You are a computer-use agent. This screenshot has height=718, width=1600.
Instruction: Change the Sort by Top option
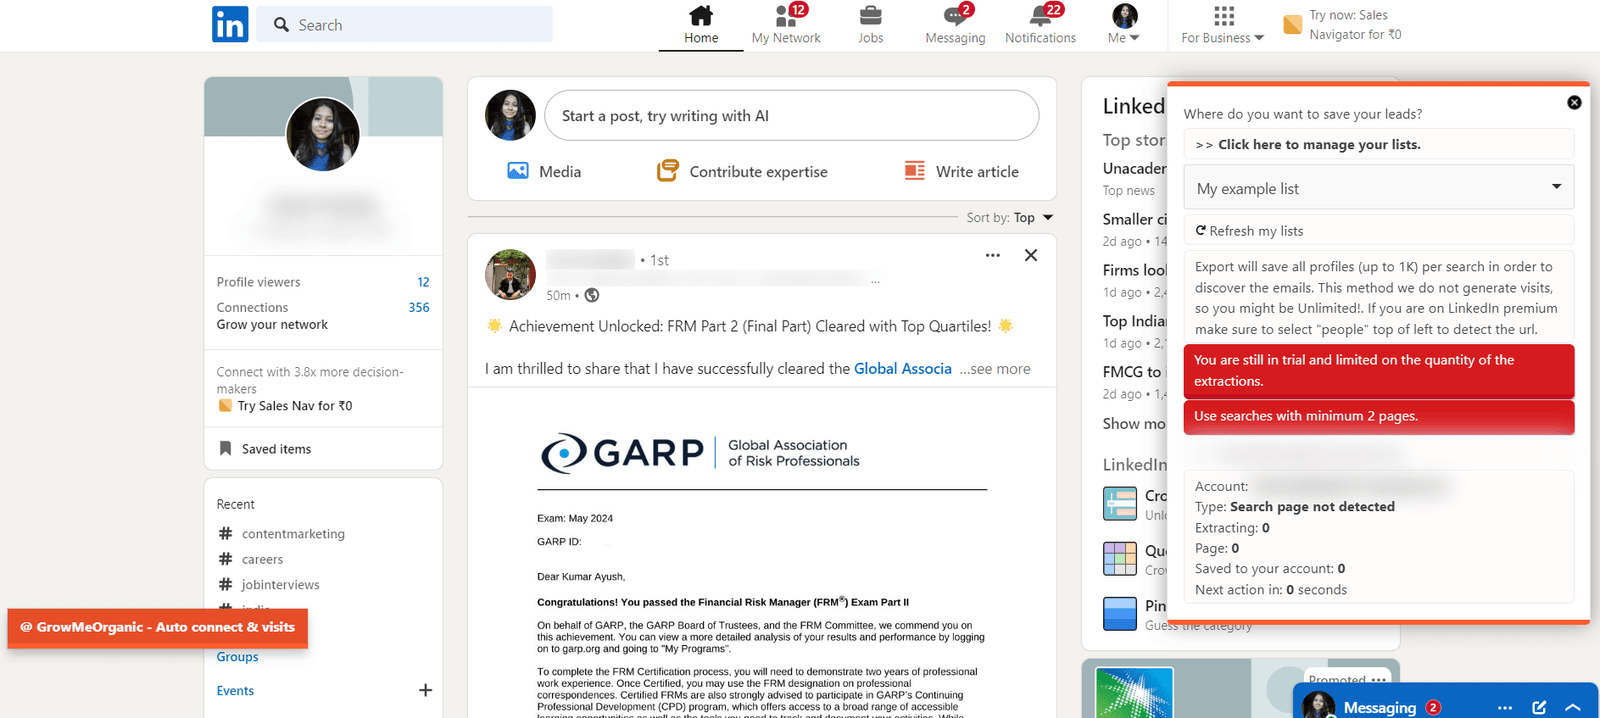pyautogui.click(x=1033, y=217)
